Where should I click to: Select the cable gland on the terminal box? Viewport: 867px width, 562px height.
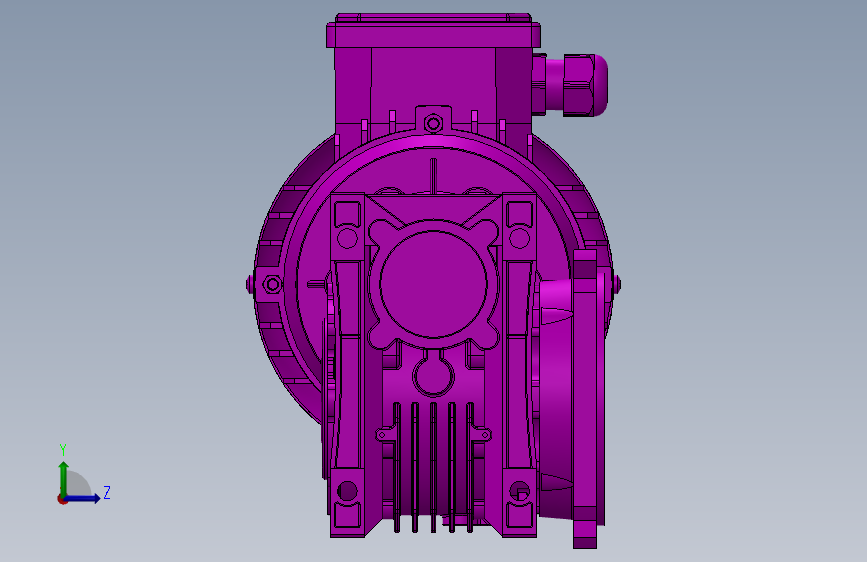[572, 85]
